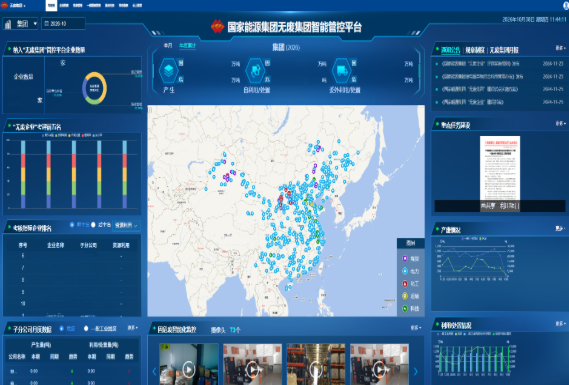569x385 pixels.
Task: Switch to the 无废集团月报 tab
Action: (x=504, y=50)
